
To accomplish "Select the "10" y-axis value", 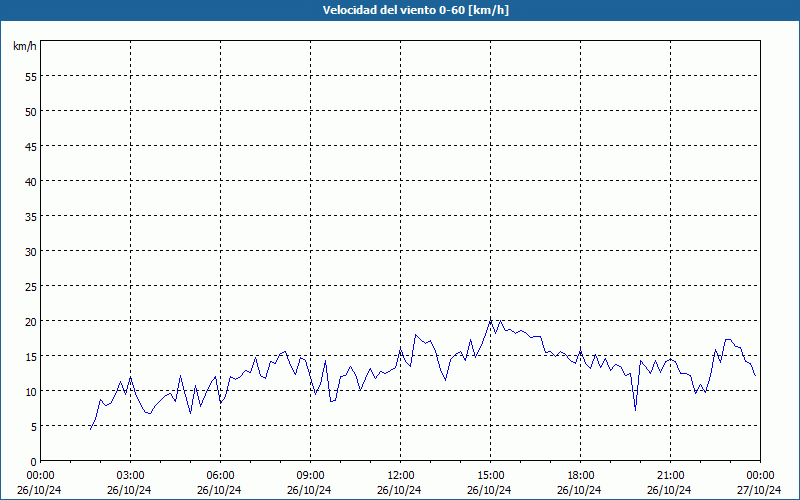I will click(x=31, y=391).
